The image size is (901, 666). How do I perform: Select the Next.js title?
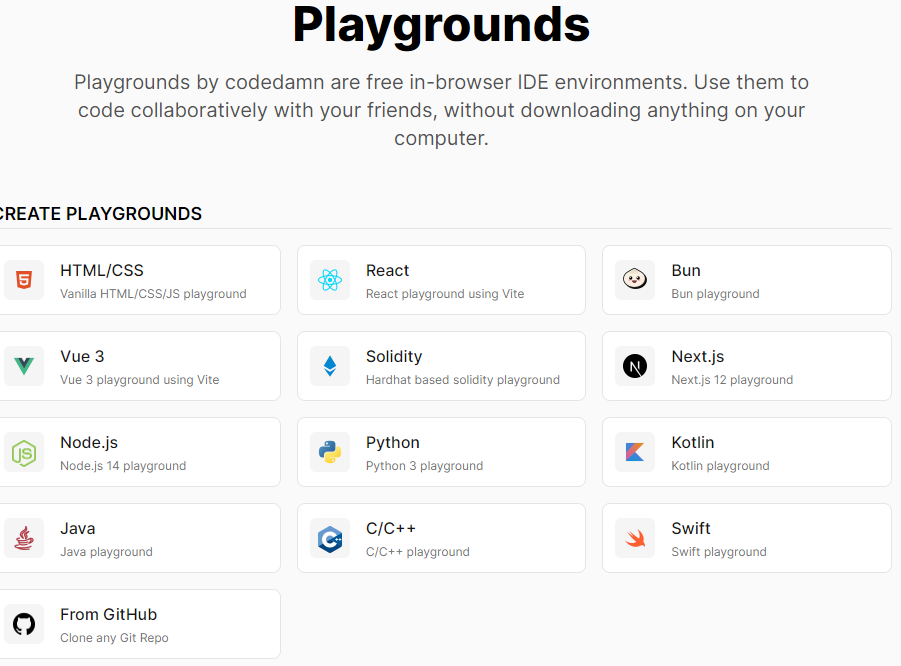pyautogui.click(x=698, y=357)
